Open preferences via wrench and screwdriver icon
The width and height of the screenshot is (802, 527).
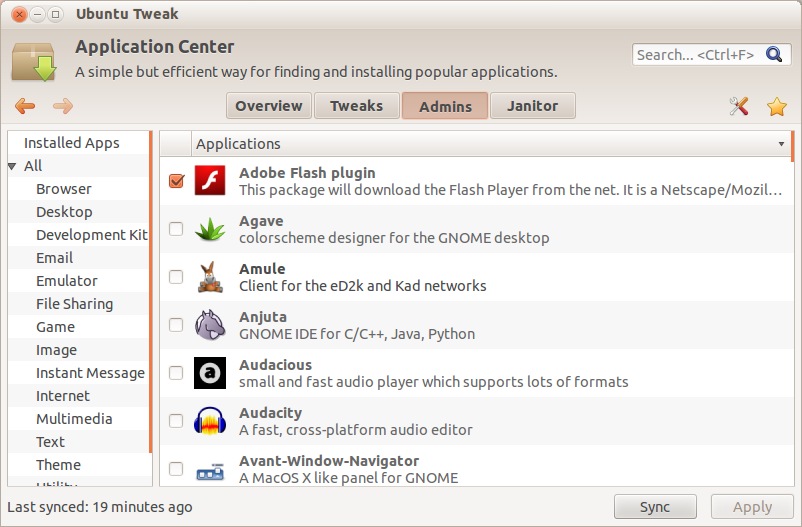[x=739, y=106]
